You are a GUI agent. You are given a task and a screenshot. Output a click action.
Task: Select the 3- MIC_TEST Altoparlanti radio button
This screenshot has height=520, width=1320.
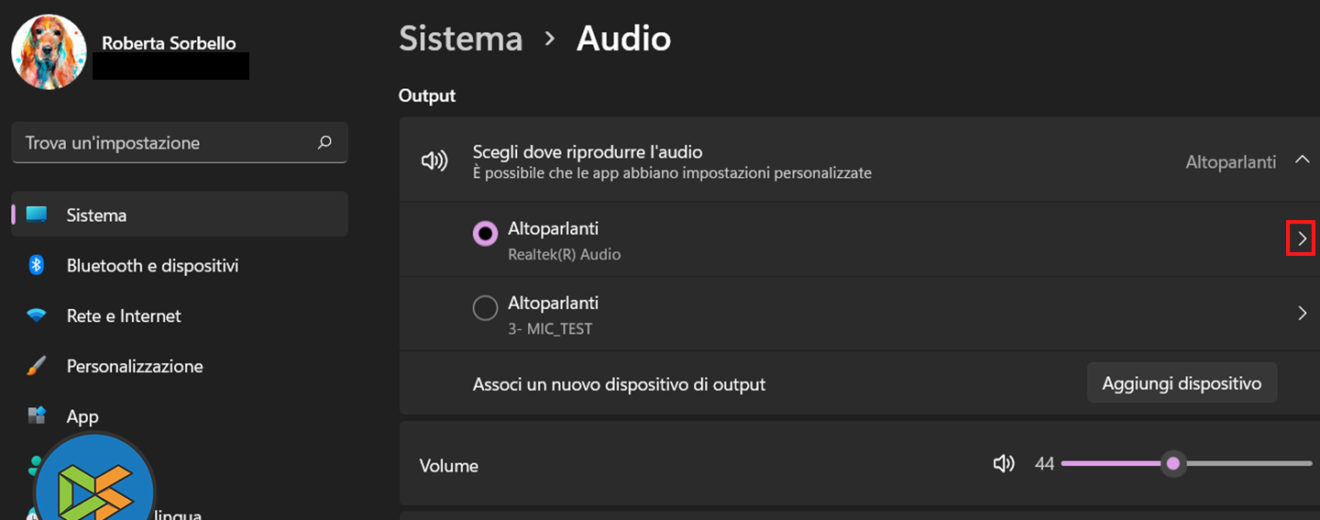[x=485, y=308]
